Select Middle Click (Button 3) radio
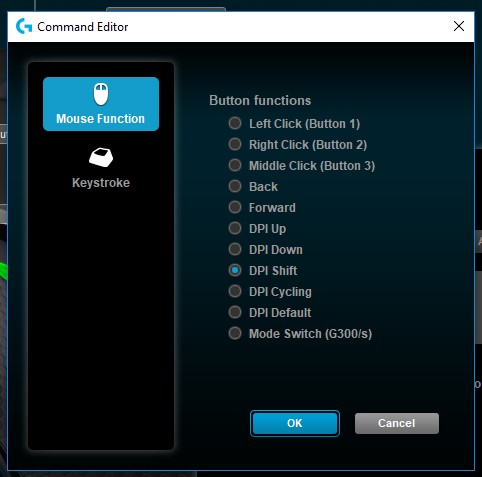This screenshot has width=482, height=477. point(235,165)
